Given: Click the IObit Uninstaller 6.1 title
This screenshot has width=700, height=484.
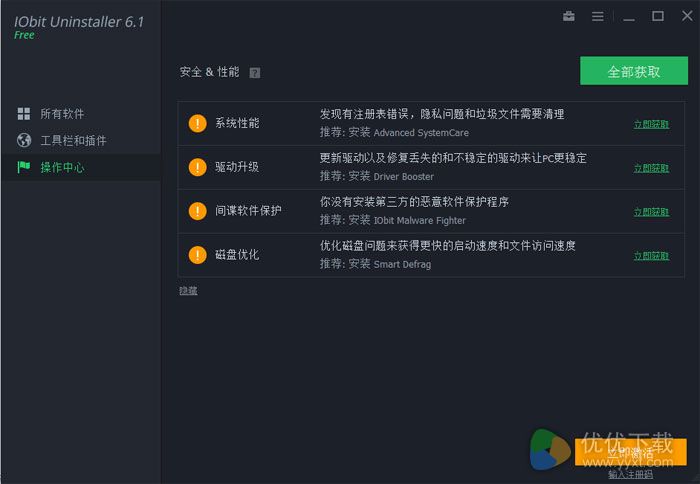Looking at the screenshot, I should [79, 21].
